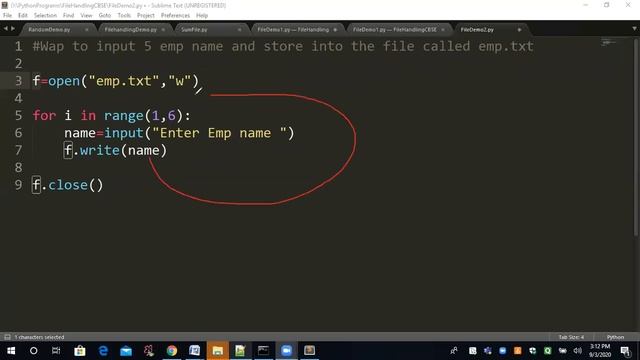Open the File menu
Image resolution: width=640 pixels, height=360 pixels.
tap(7, 16)
